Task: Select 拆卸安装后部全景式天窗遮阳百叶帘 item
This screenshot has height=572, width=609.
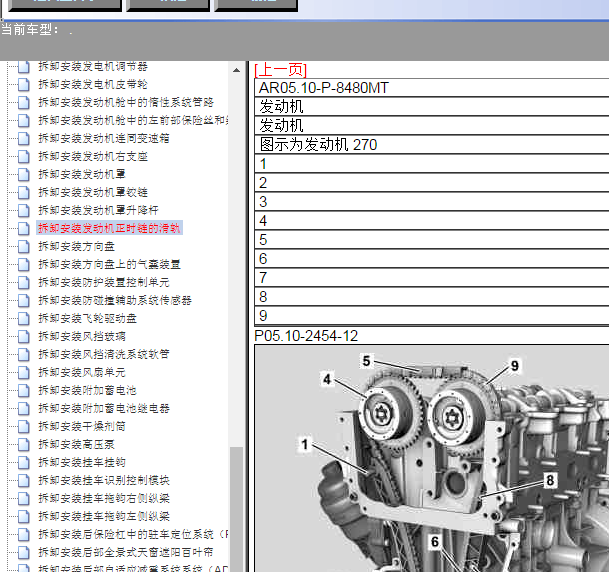Action: (x=125, y=552)
